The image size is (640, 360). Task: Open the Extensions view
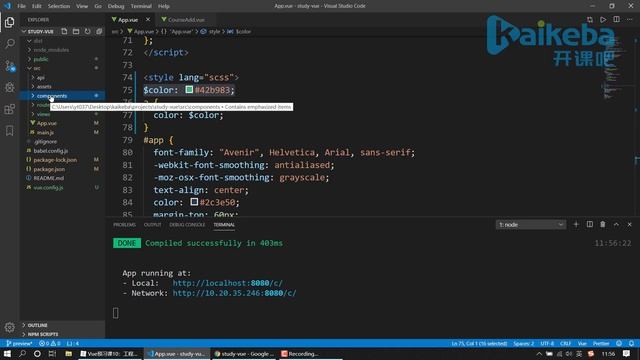click(x=9, y=109)
